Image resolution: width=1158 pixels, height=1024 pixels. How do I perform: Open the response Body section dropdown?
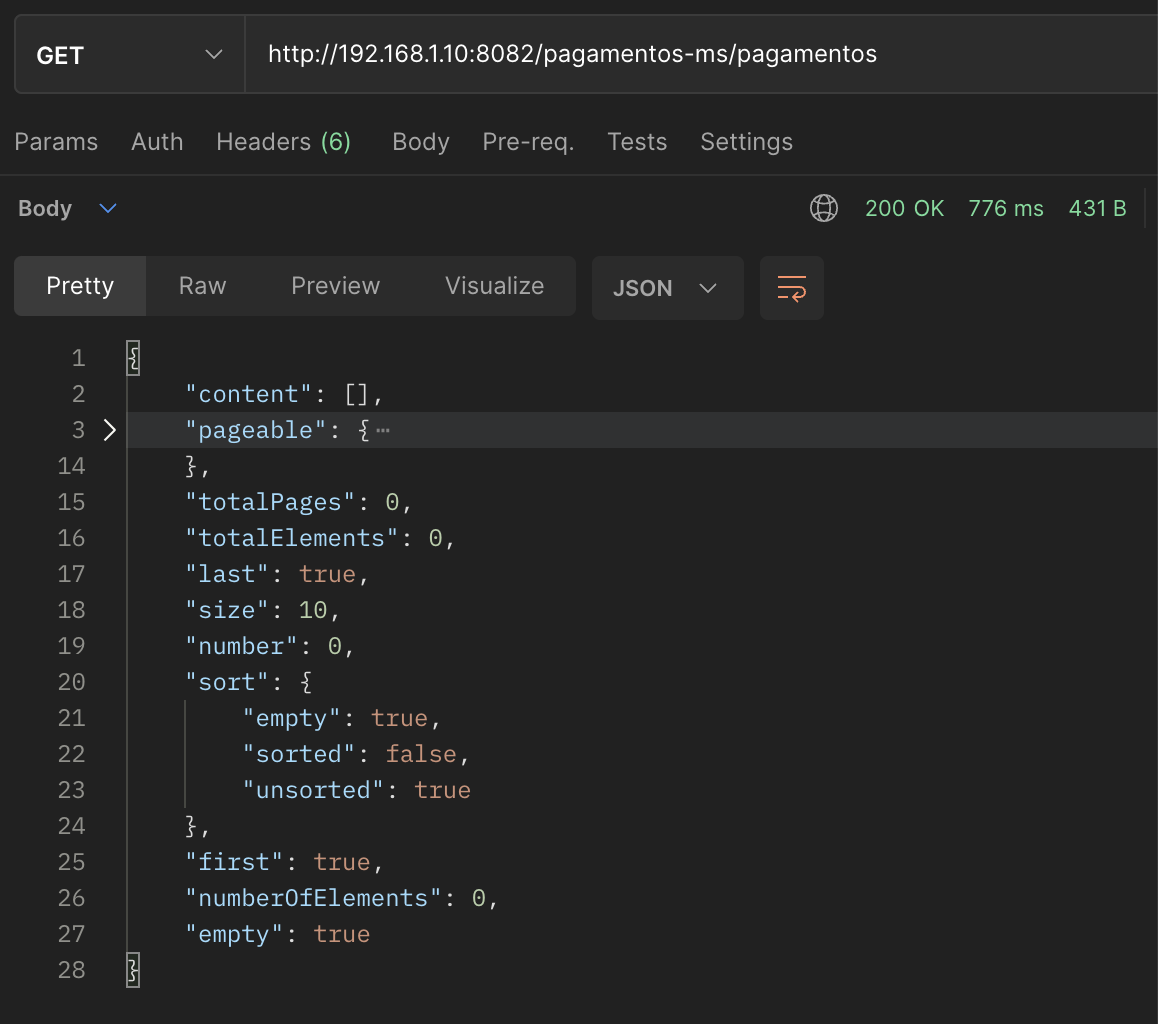tap(67, 209)
